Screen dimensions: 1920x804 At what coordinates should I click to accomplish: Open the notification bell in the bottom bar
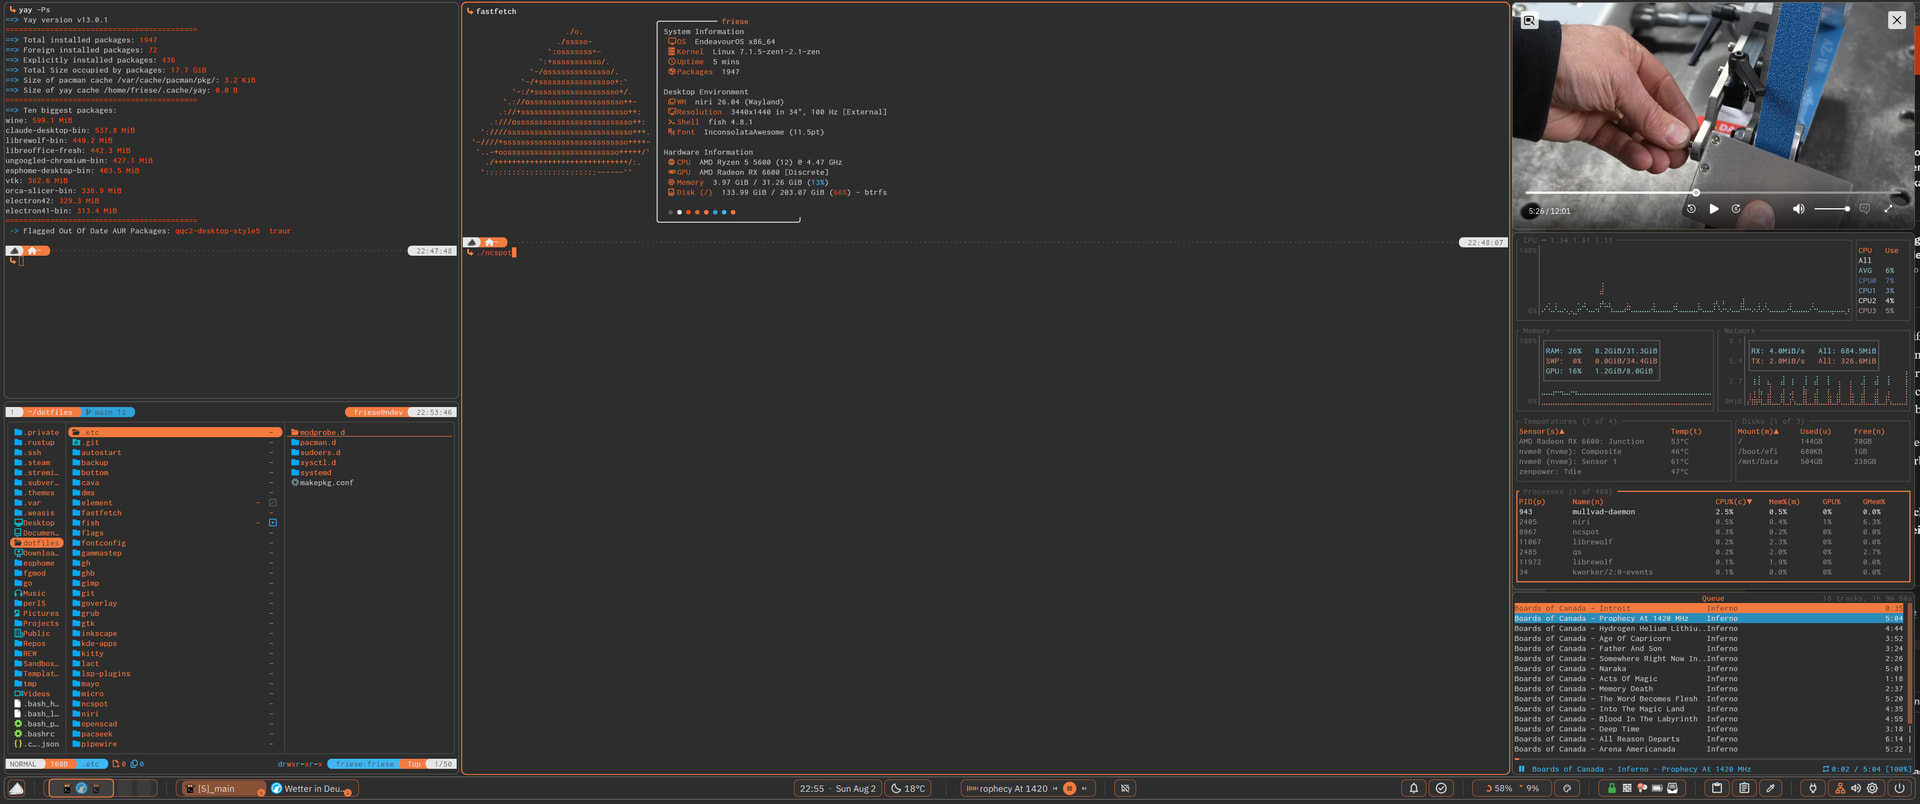(1414, 788)
